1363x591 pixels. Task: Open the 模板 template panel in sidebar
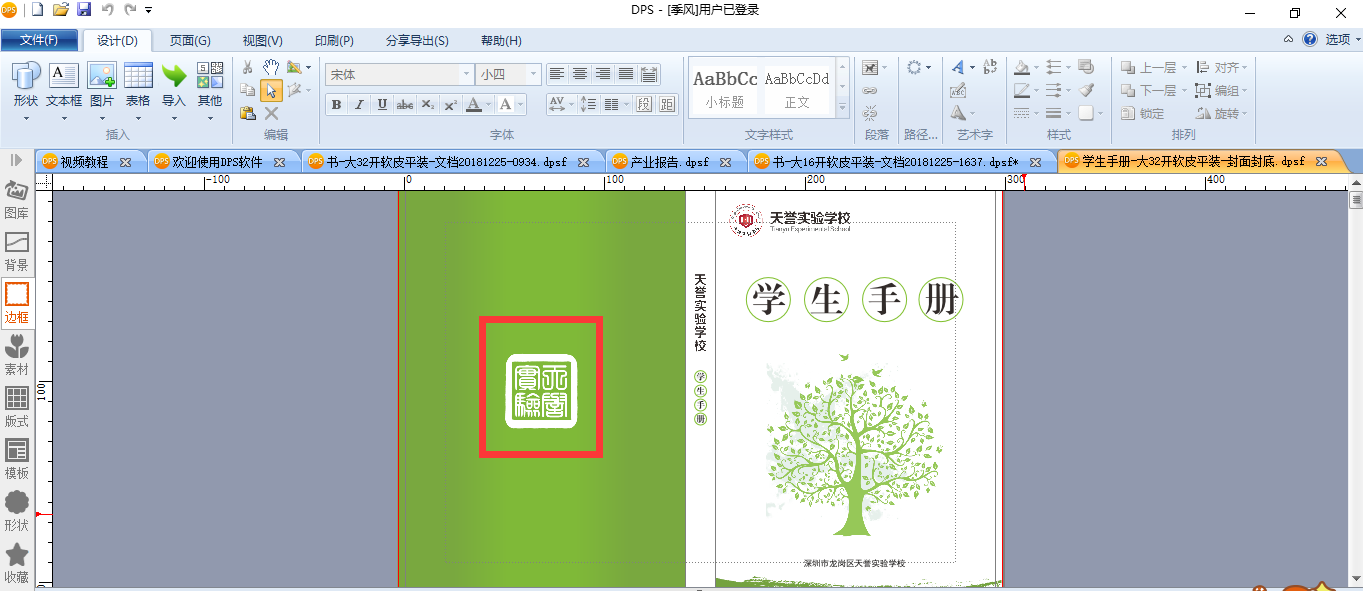tap(17, 460)
